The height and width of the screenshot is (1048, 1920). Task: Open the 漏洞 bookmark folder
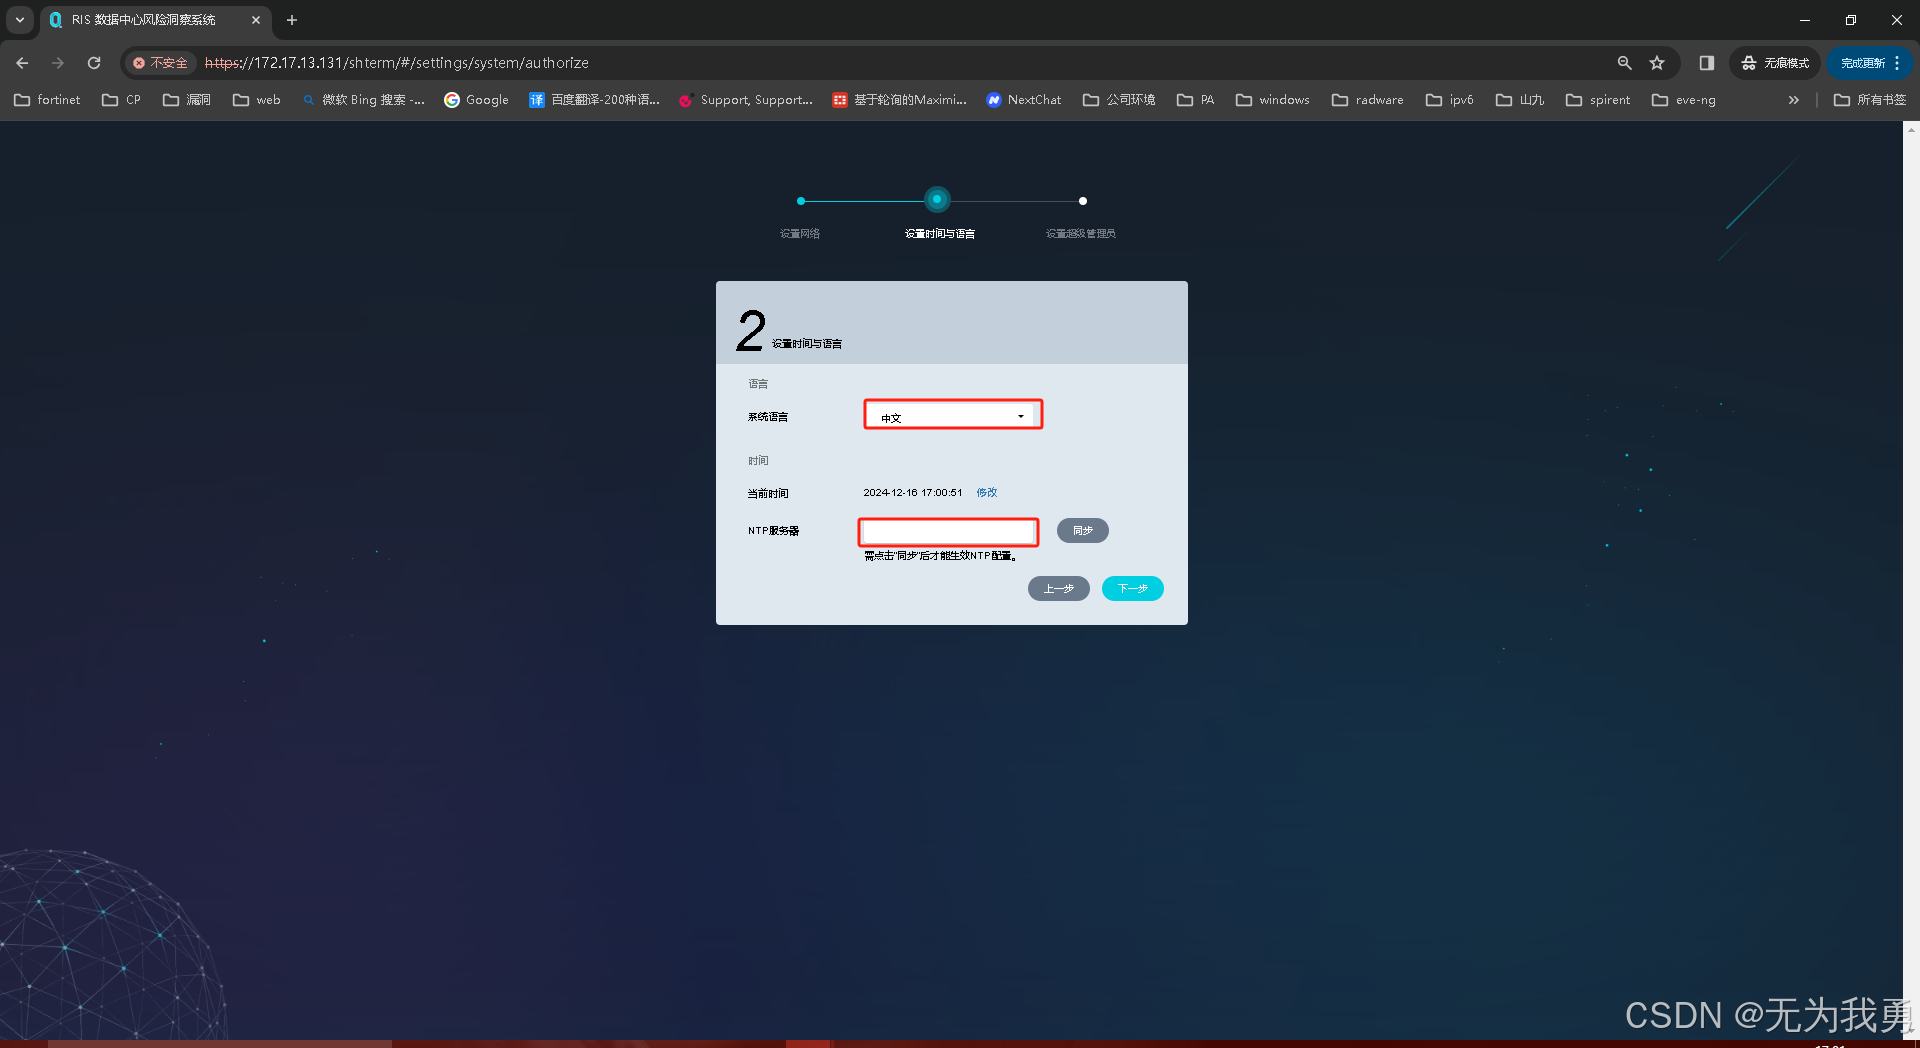[187, 100]
